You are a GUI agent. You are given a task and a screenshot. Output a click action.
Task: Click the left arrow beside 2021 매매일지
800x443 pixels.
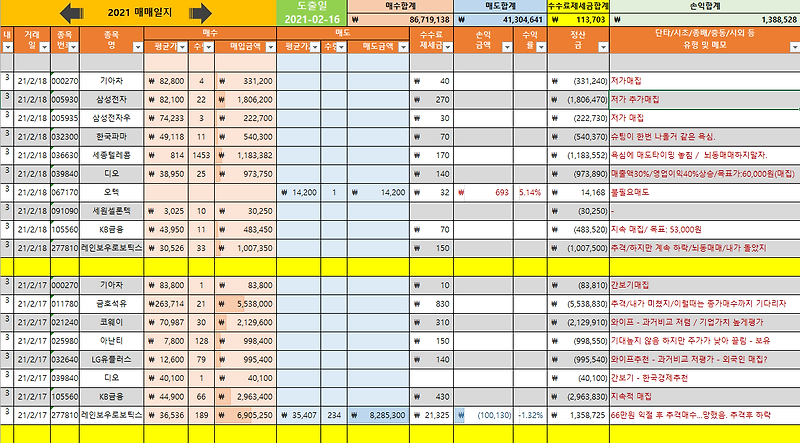tap(72, 13)
